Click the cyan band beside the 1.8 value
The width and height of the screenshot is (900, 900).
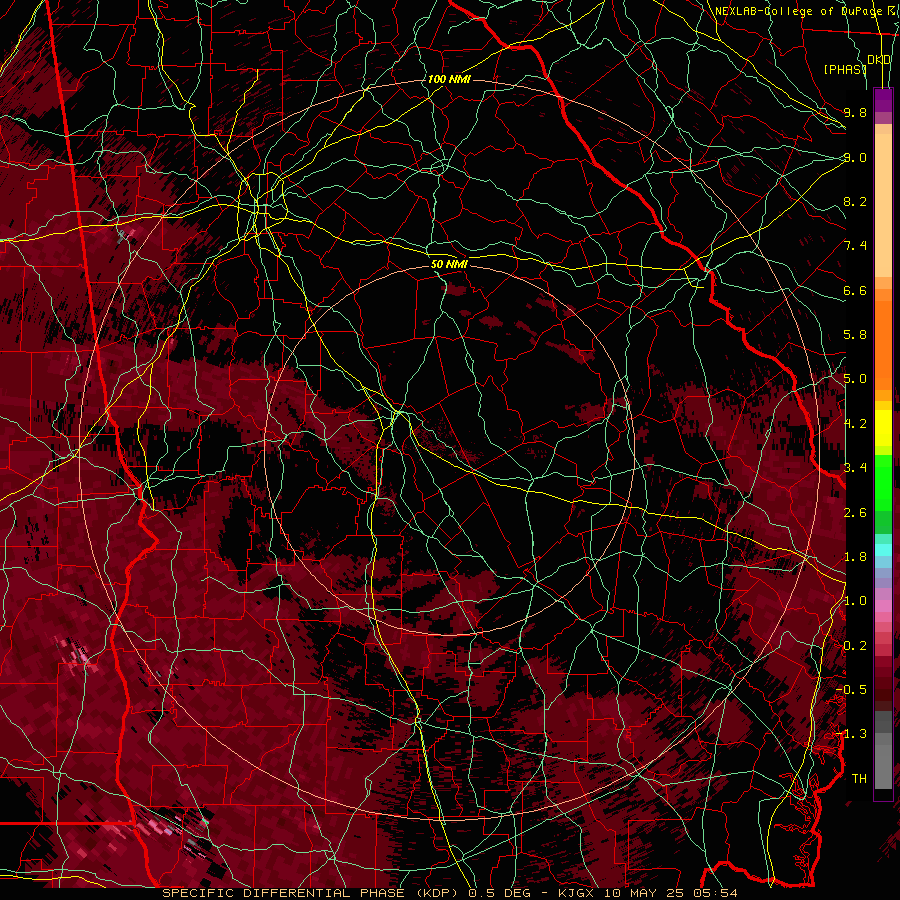(883, 550)
